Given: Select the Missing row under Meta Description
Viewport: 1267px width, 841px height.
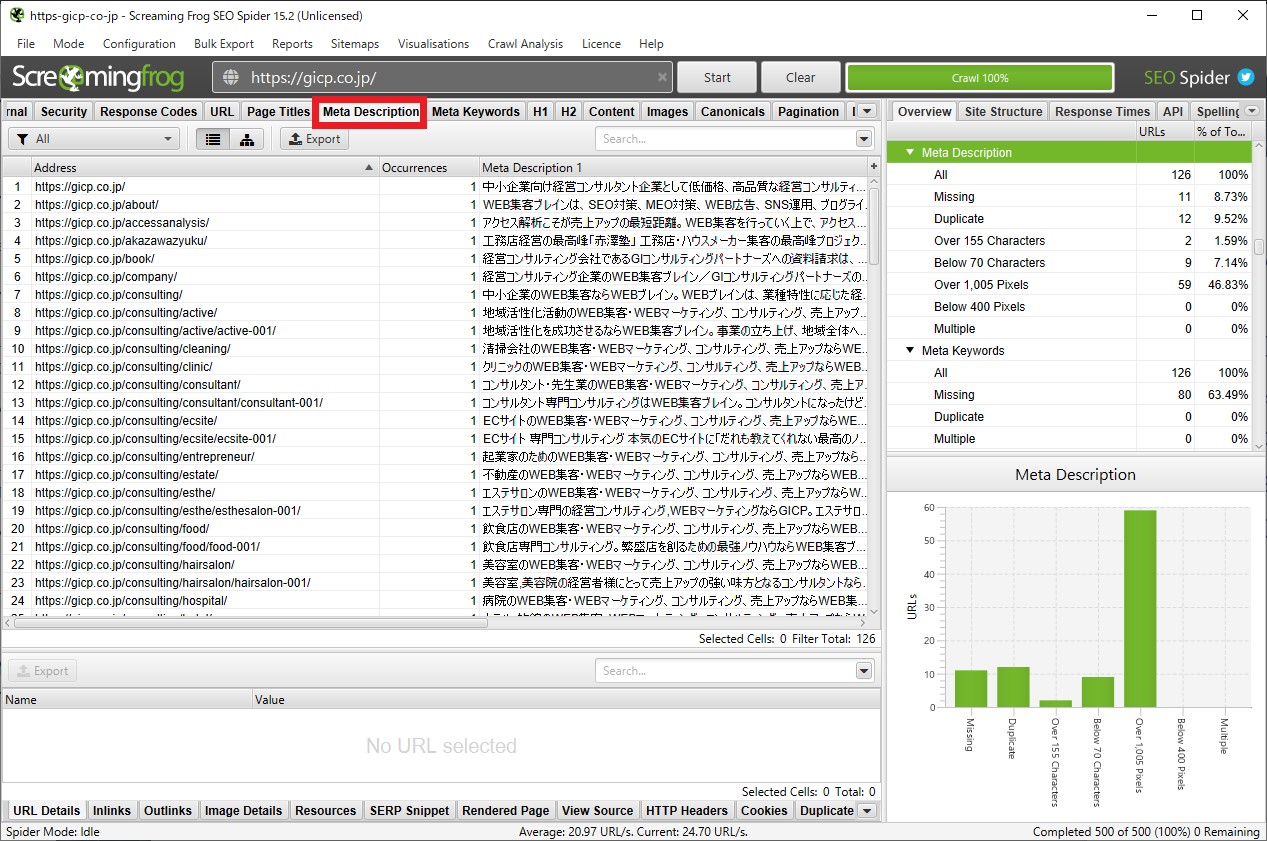Looking at the screenshot, I should (1069, 197).
